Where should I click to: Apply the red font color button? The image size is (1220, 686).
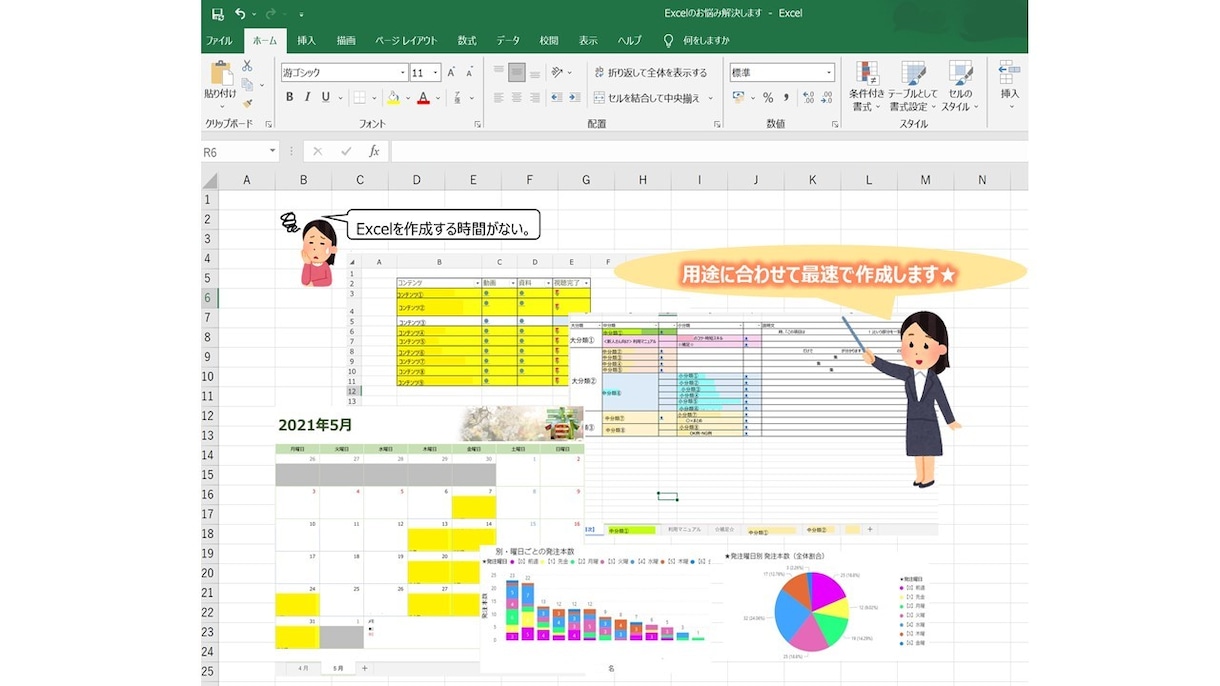point(423,98)
